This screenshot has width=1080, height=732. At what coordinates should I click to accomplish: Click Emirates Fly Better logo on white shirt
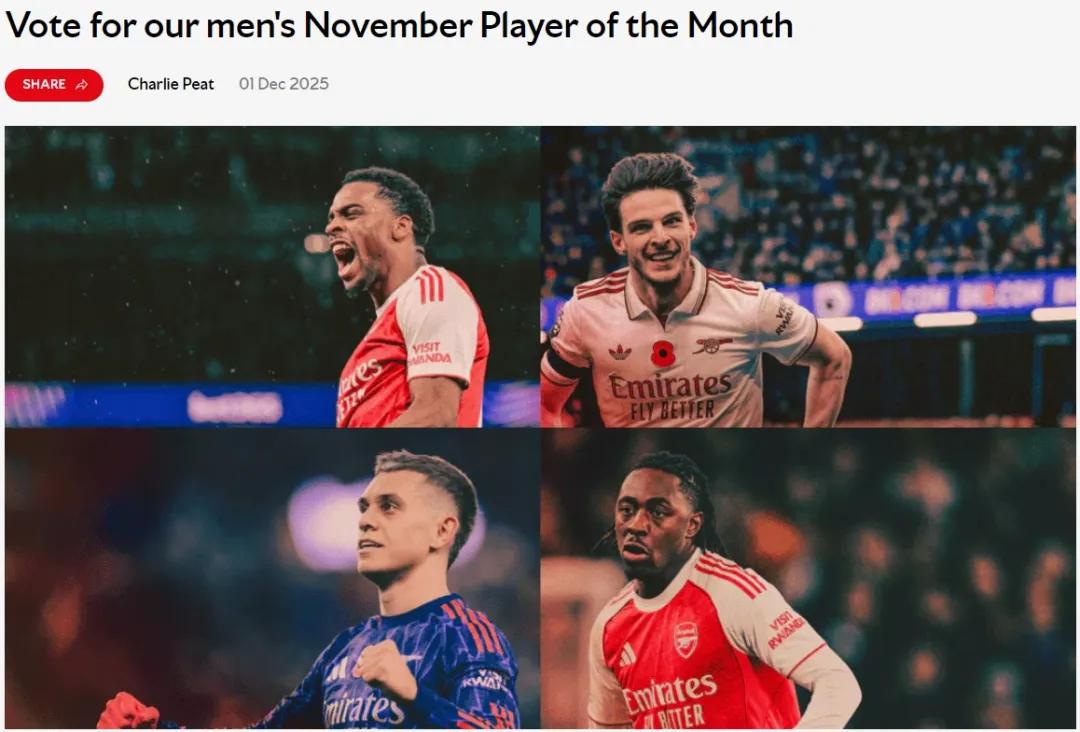point(670,396)
